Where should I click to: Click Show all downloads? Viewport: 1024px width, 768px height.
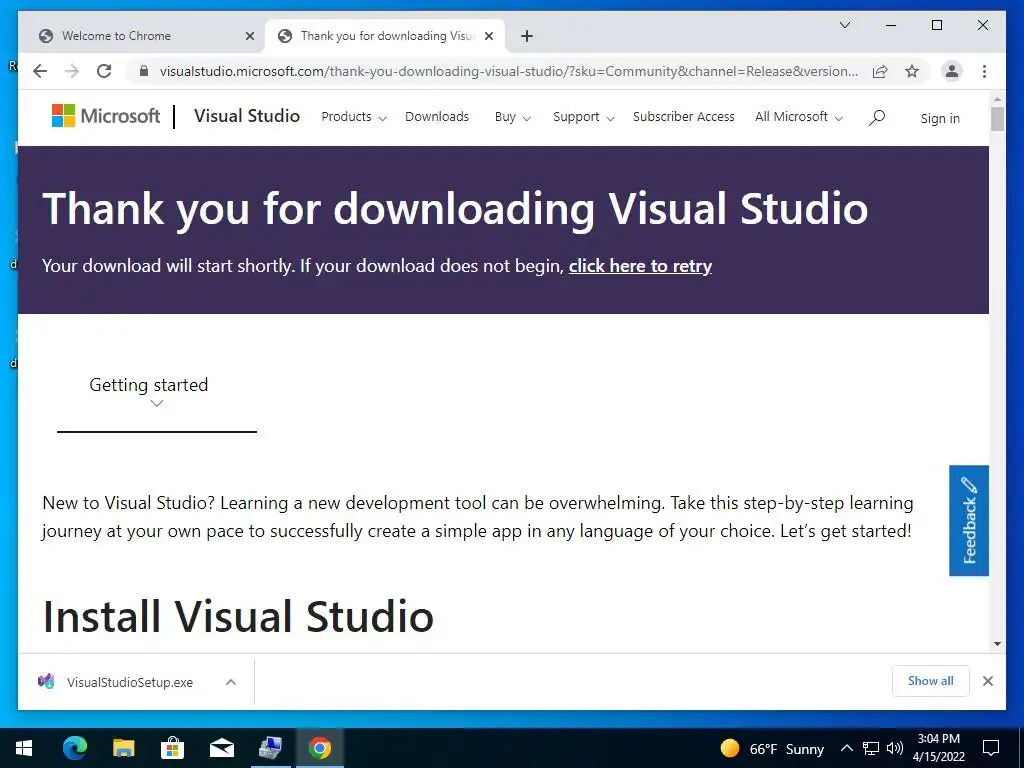tap(931, 680)
